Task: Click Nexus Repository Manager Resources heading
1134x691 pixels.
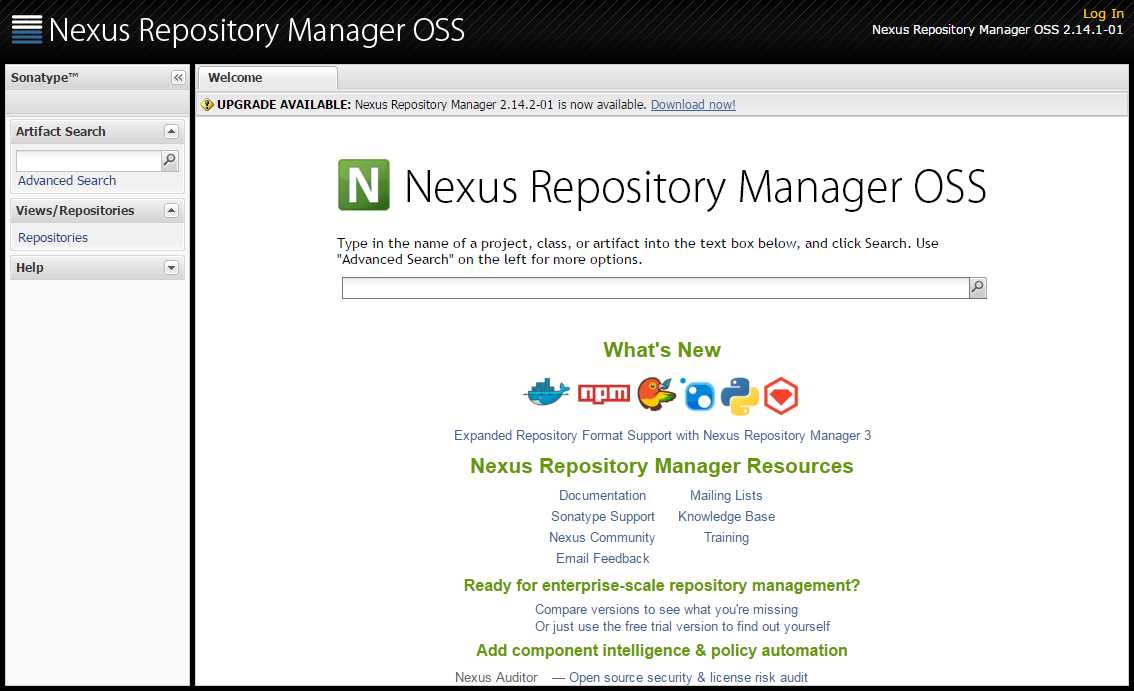Action: tap(662, 466)
